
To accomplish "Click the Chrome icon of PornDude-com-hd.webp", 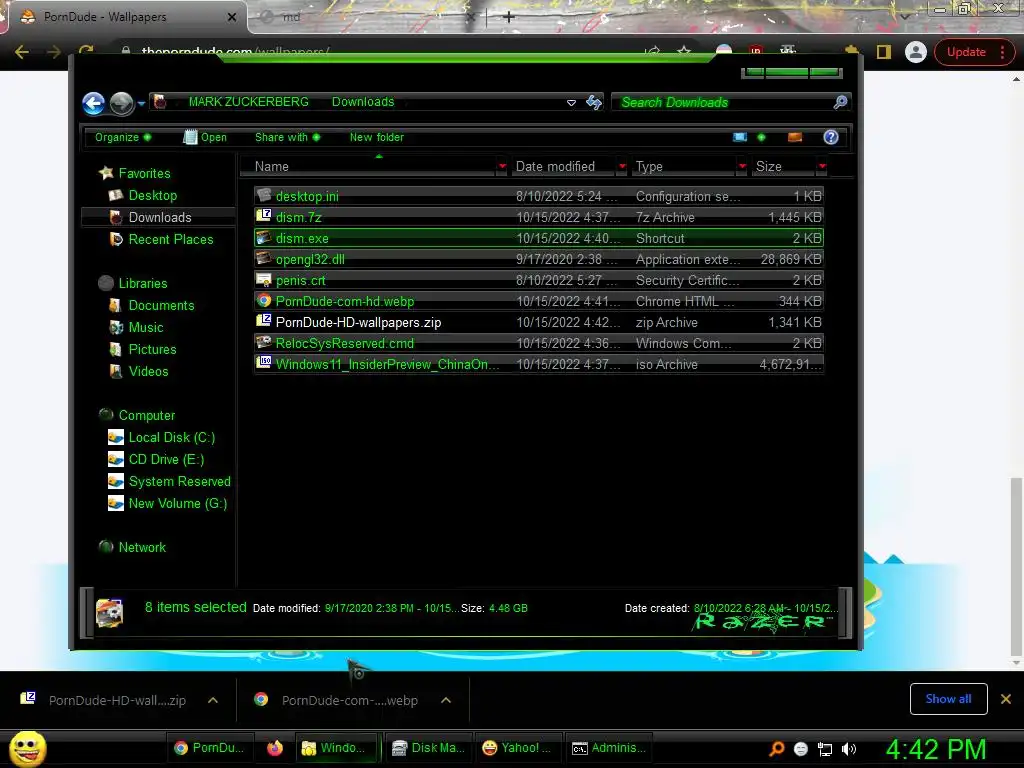I will [x=264, y=300].
